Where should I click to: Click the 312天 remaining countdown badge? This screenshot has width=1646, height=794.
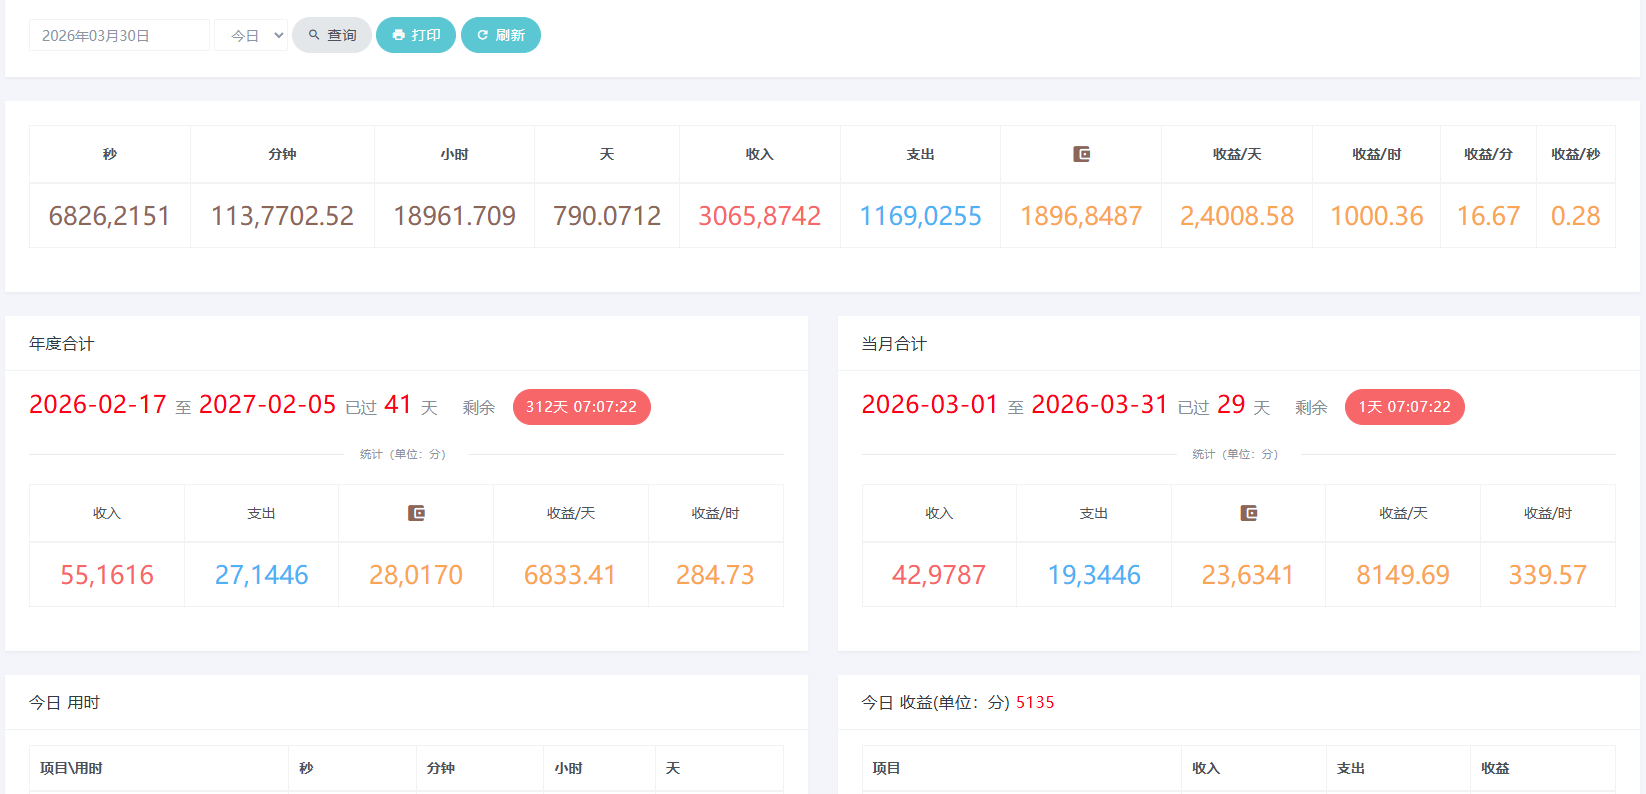click(581, 407)
